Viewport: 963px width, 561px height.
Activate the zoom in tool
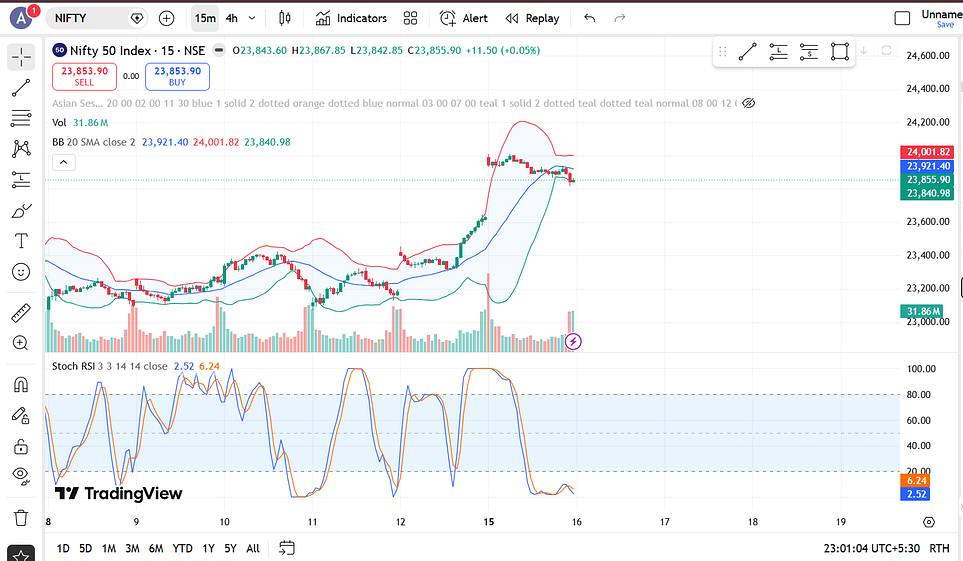21,343
